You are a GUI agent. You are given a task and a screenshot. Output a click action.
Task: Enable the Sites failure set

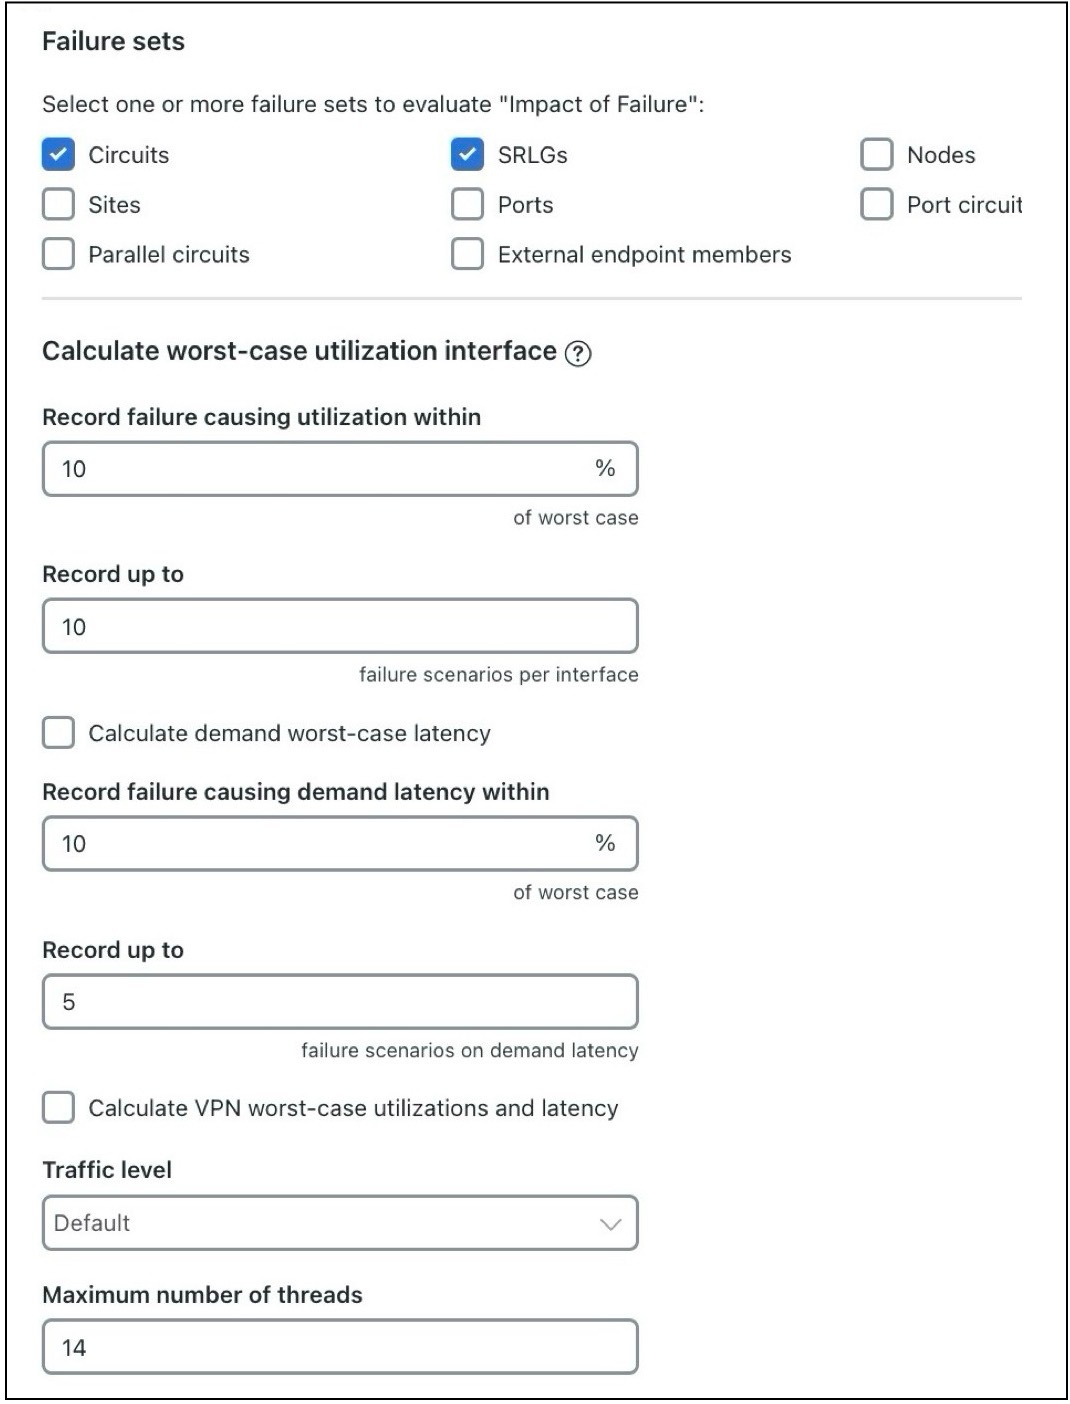57,204
